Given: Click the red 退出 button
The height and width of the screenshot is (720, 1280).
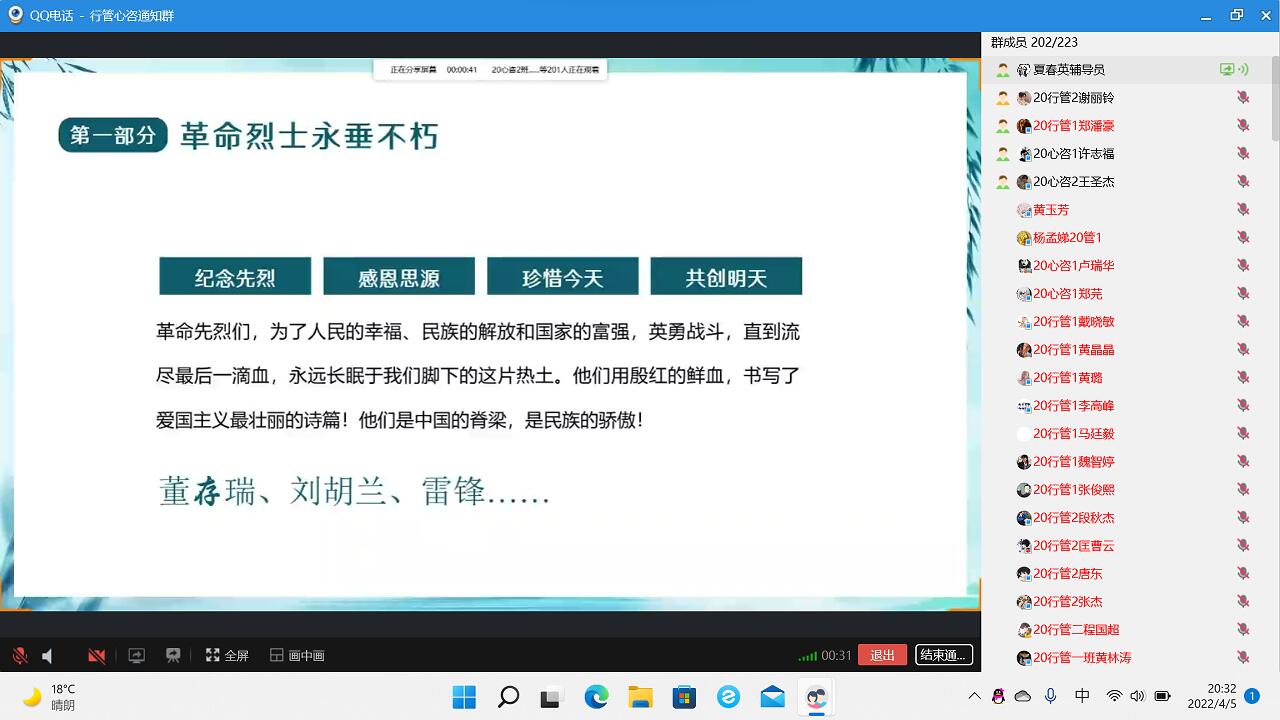Looking at the screenshot, I should (882, 655).
